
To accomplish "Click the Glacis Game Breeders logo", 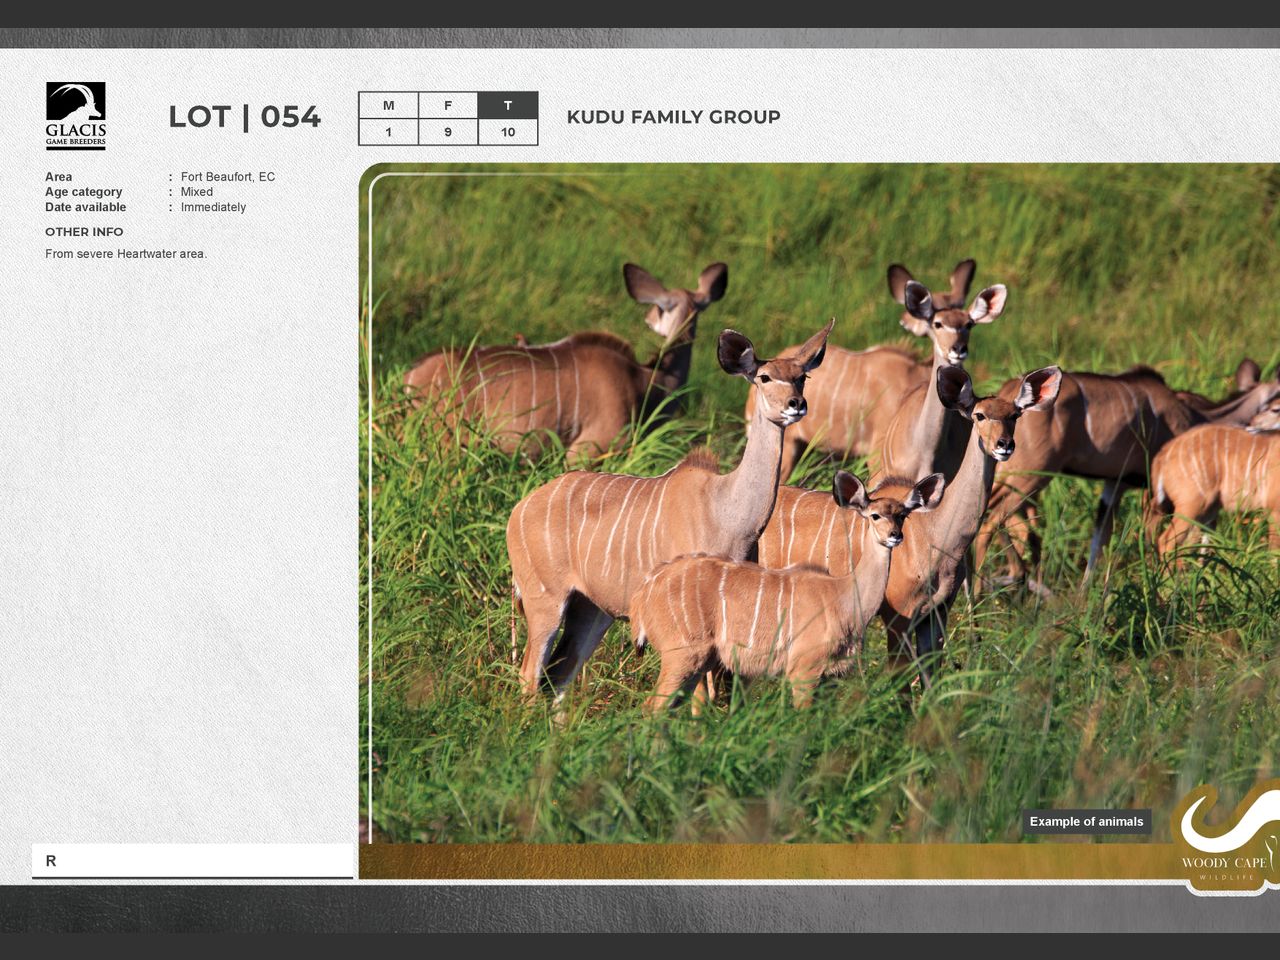I will pyautogui.click(x=76, y=116).
